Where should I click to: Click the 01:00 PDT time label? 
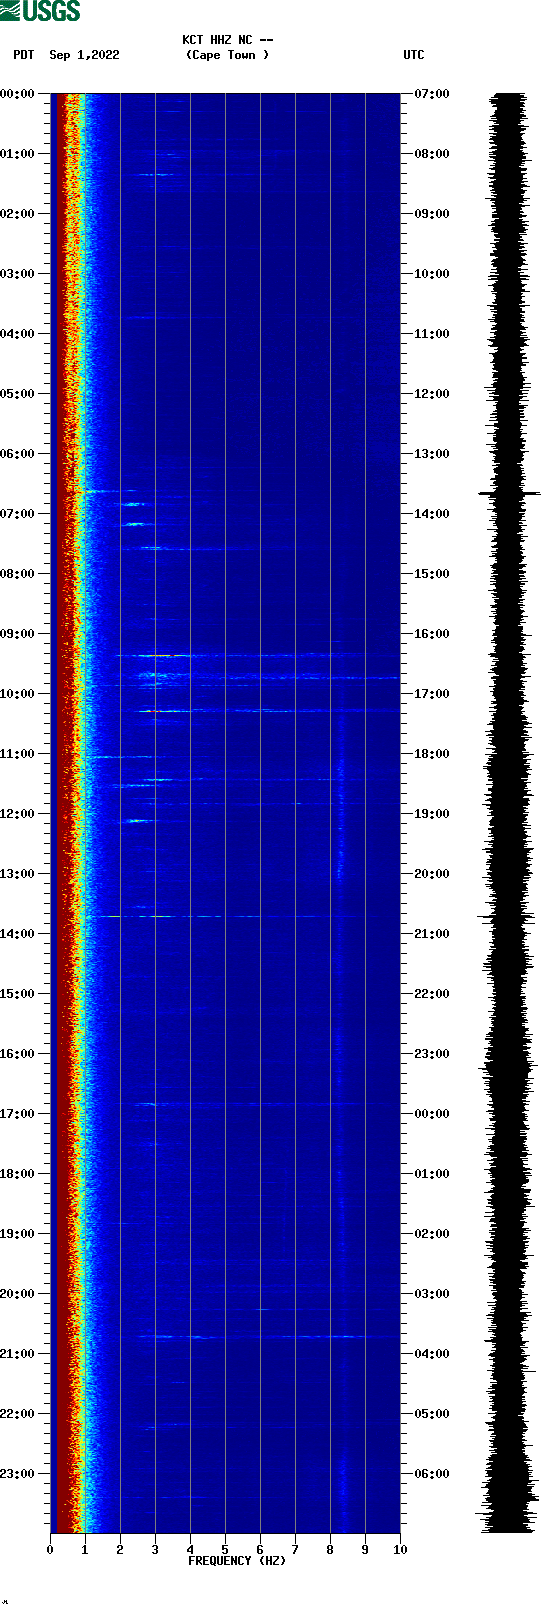(x=17, y=154)
